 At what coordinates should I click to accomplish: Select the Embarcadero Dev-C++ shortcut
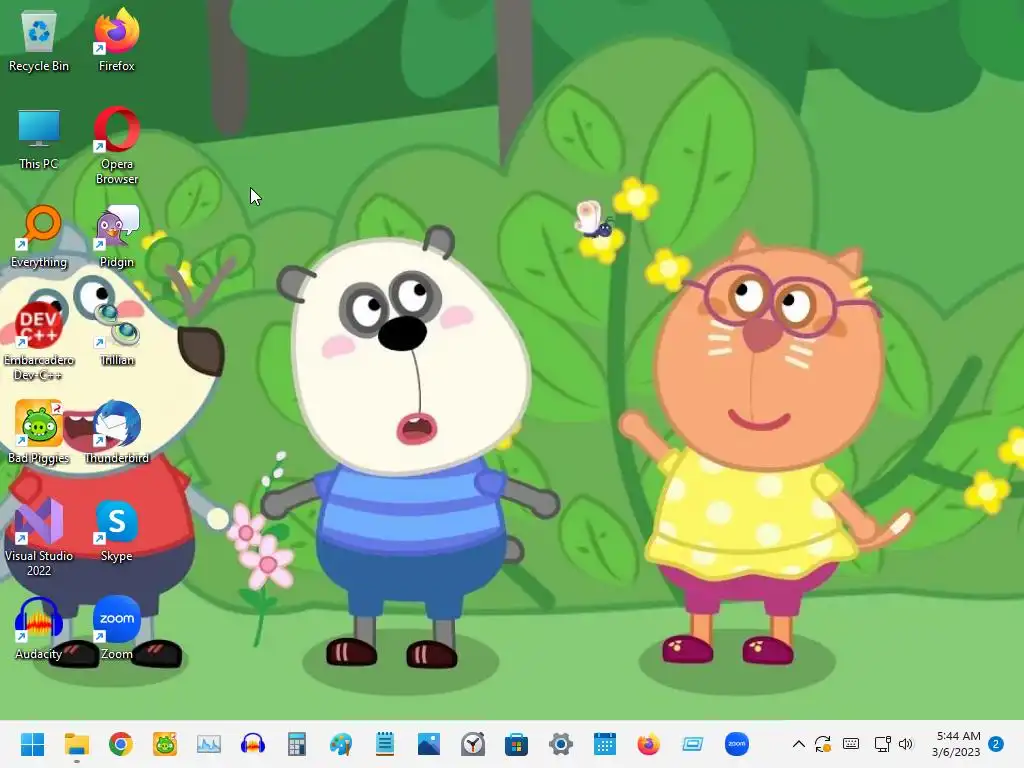pyautogui.click(x=39, y=342)
